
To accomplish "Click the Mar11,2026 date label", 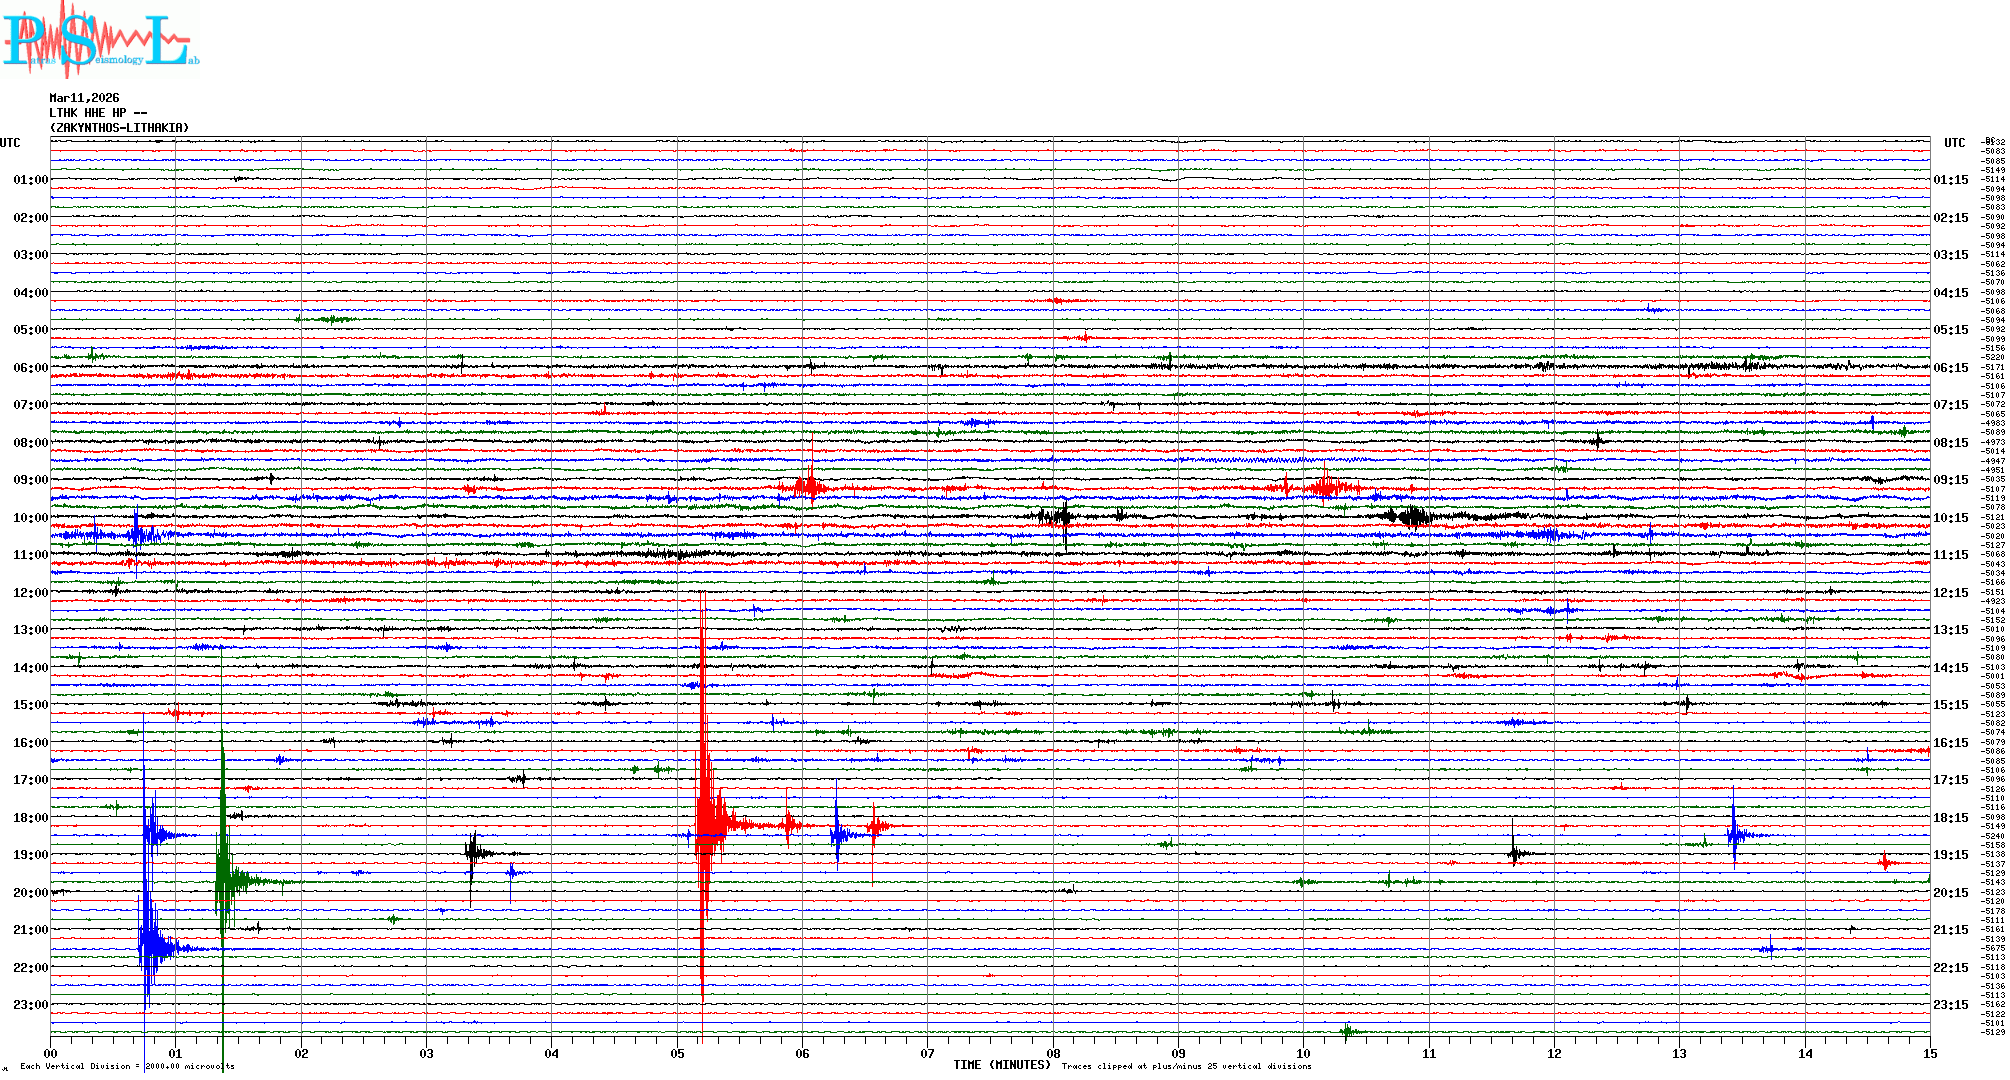I will click(x=84, y=98).
